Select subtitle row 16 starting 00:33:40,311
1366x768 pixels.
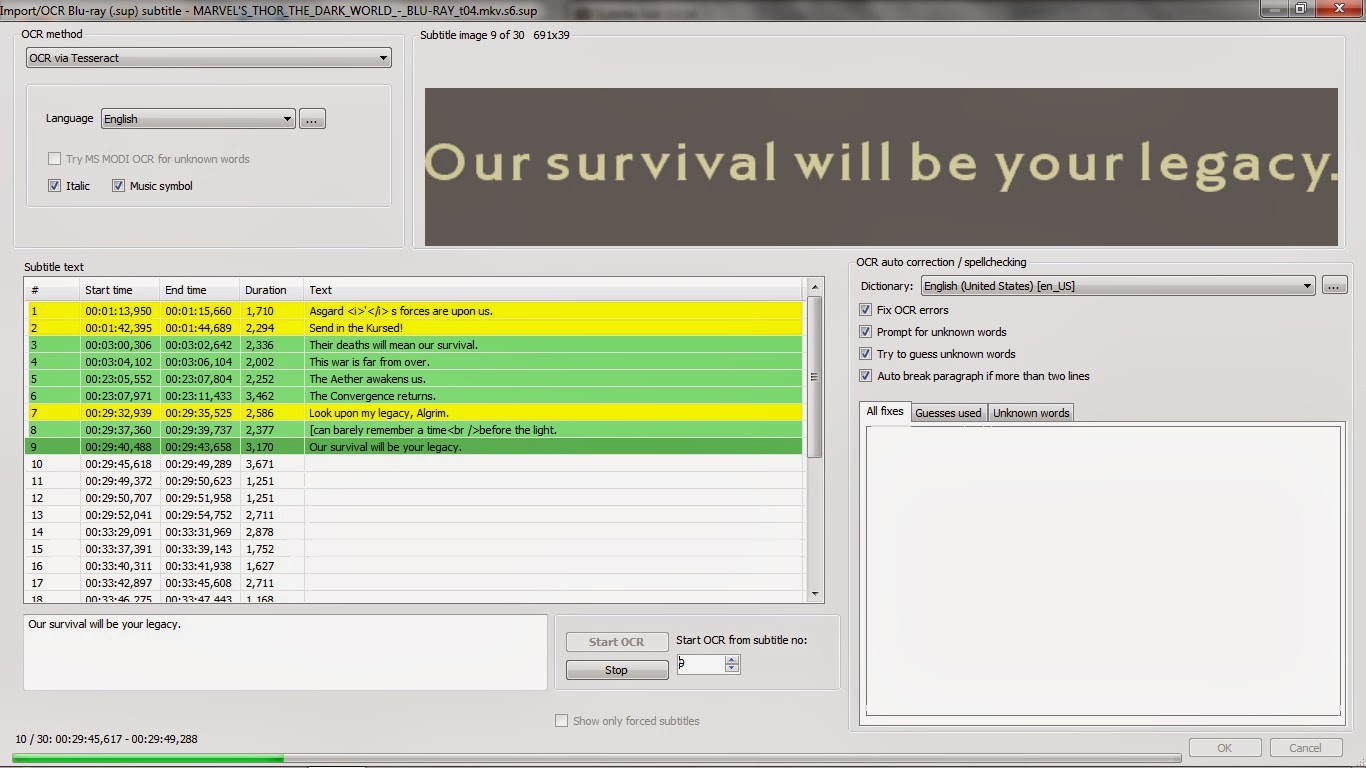[414, 566]
